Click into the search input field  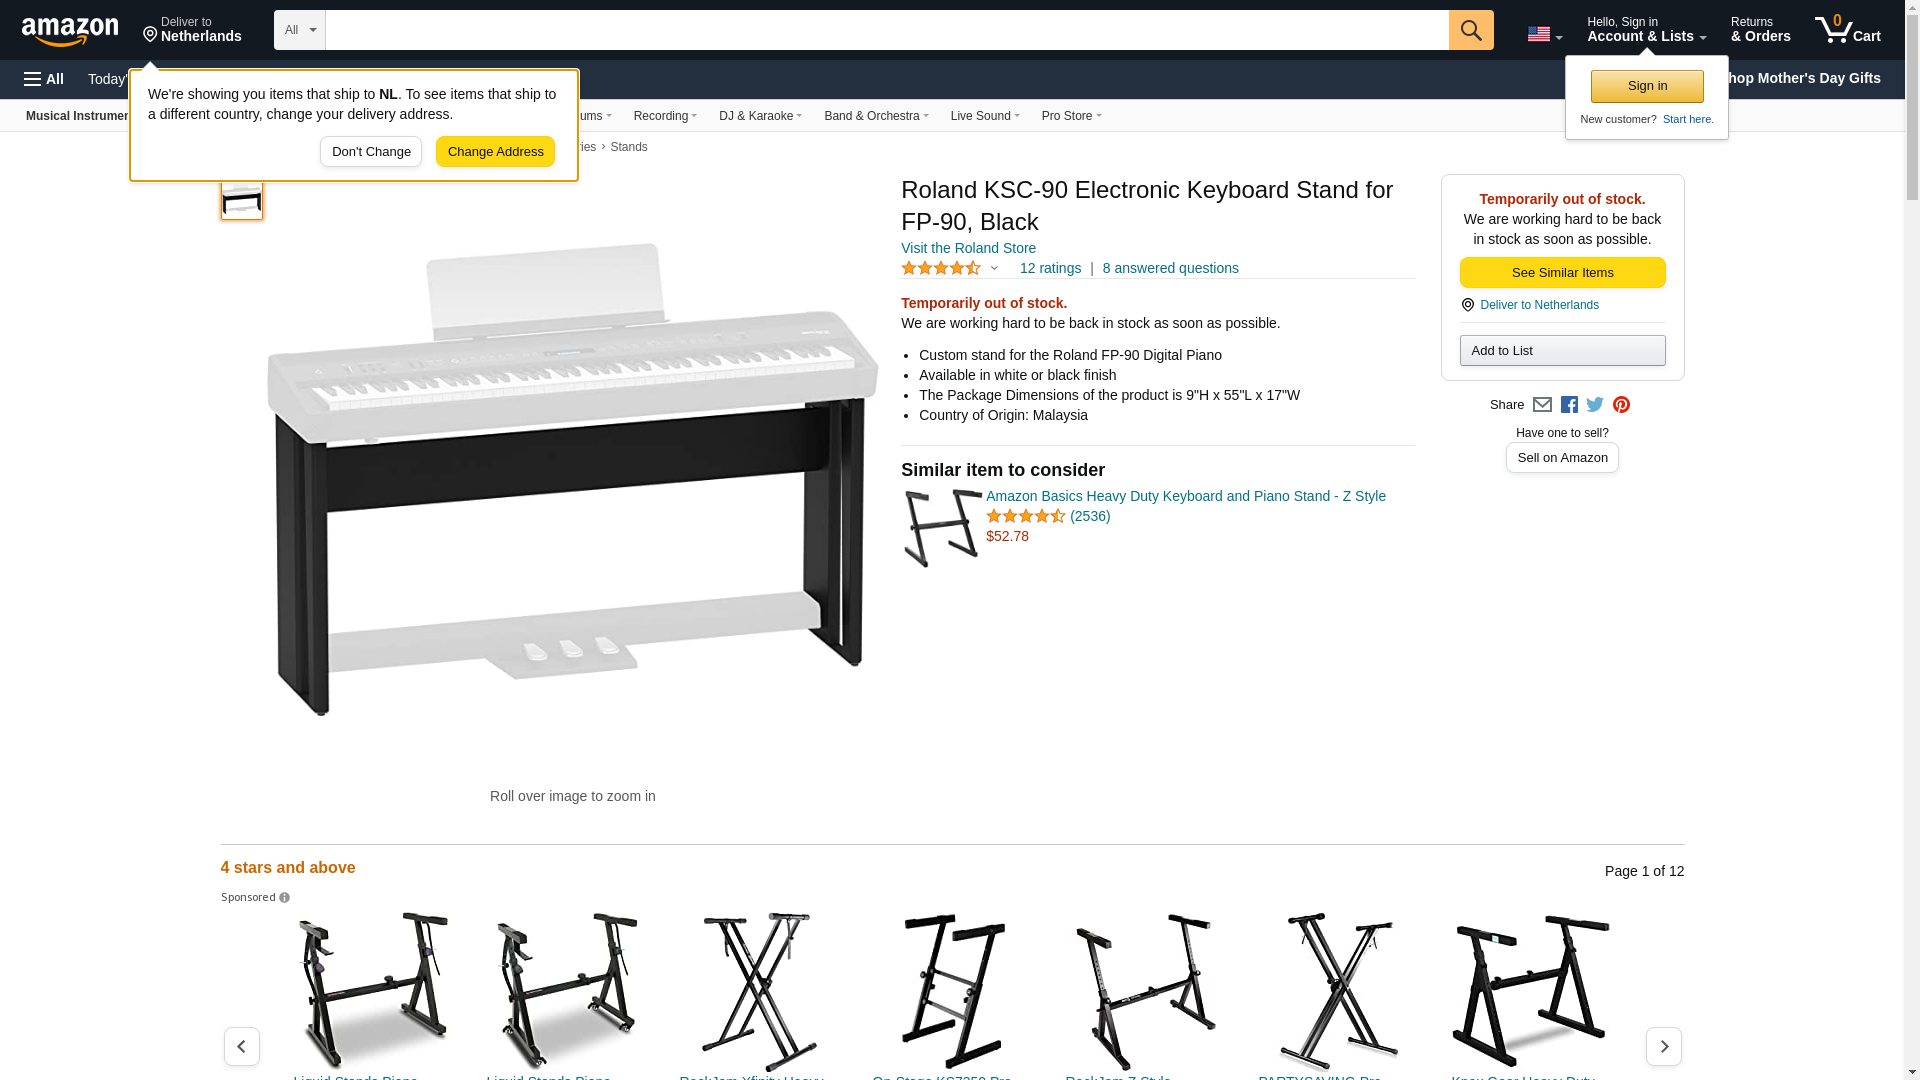point(886,30)
